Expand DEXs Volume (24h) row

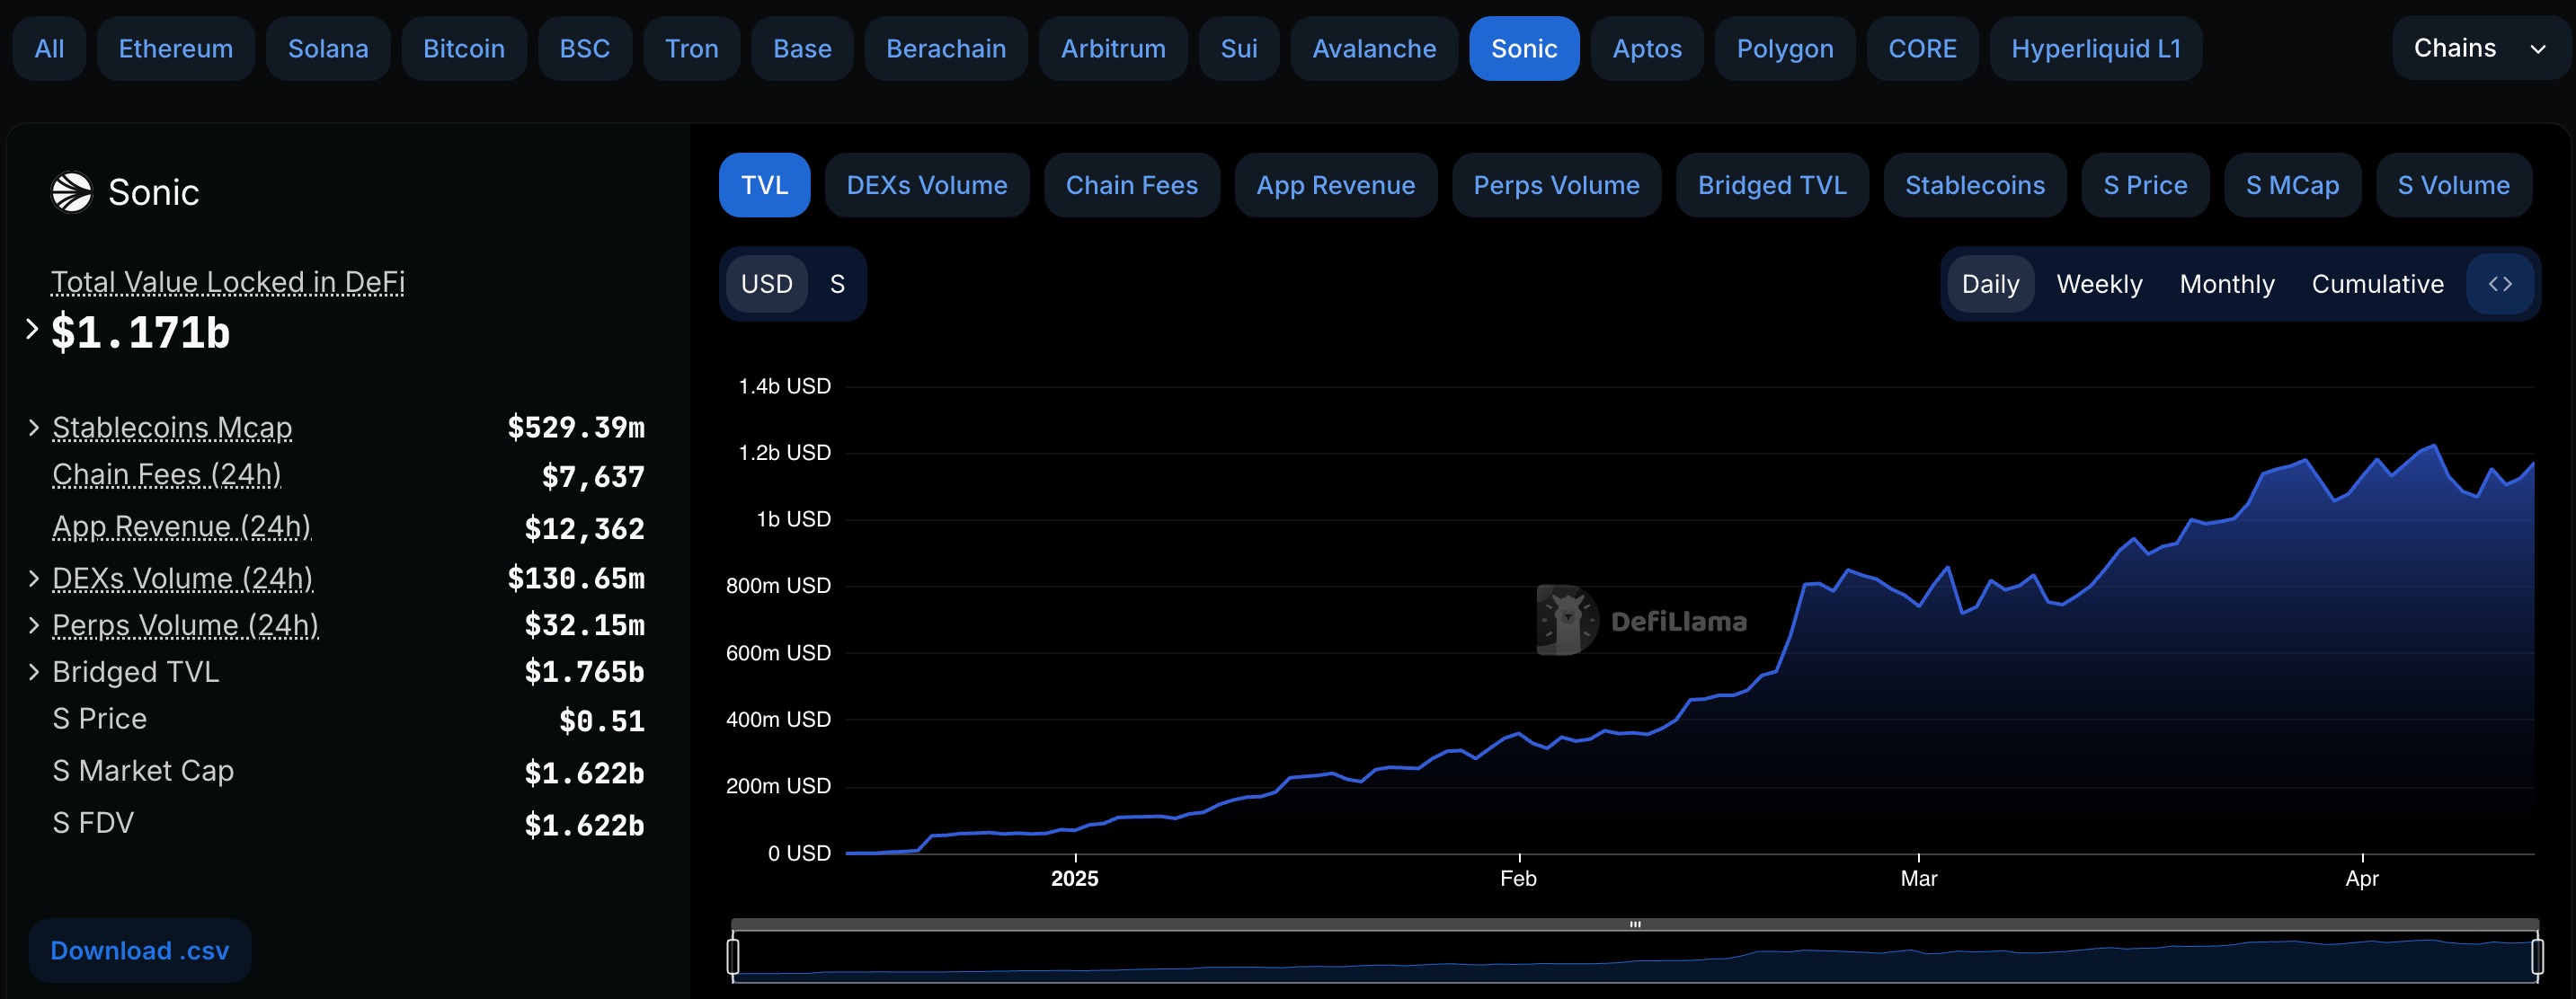coord(34,578)
